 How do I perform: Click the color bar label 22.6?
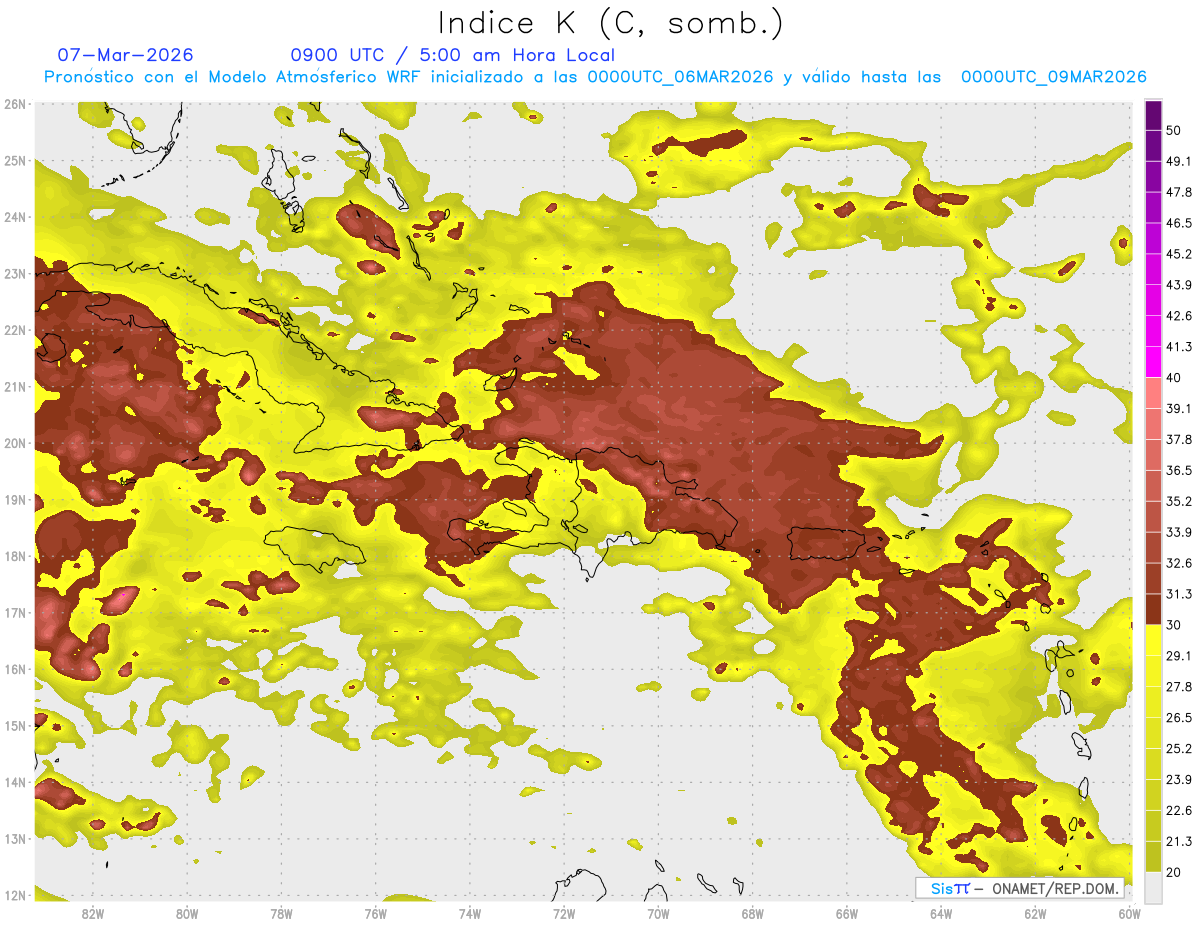pos(1179,811)
